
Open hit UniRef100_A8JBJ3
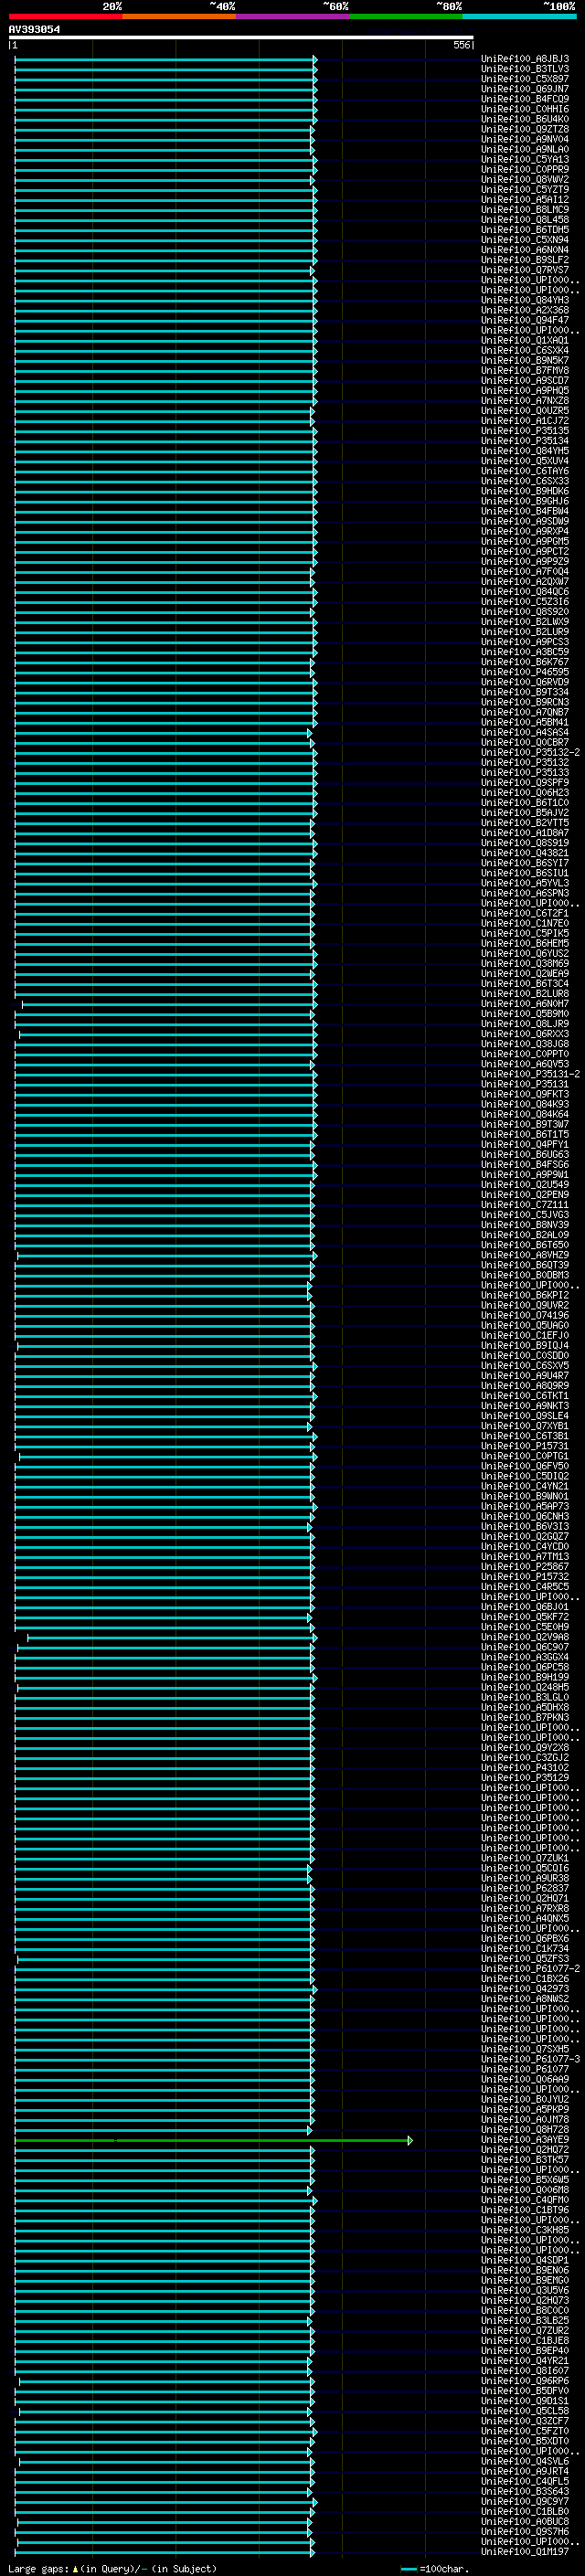coord(525,59)
